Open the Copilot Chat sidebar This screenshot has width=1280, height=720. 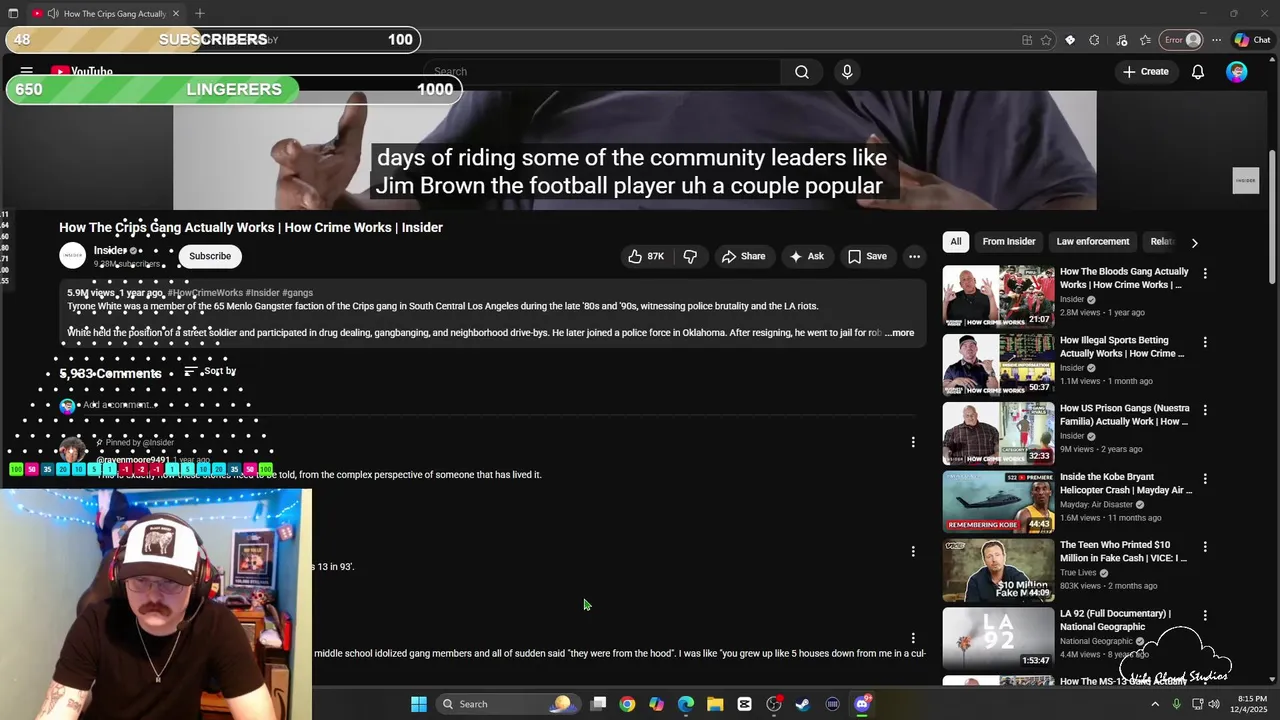(1252, 40)
